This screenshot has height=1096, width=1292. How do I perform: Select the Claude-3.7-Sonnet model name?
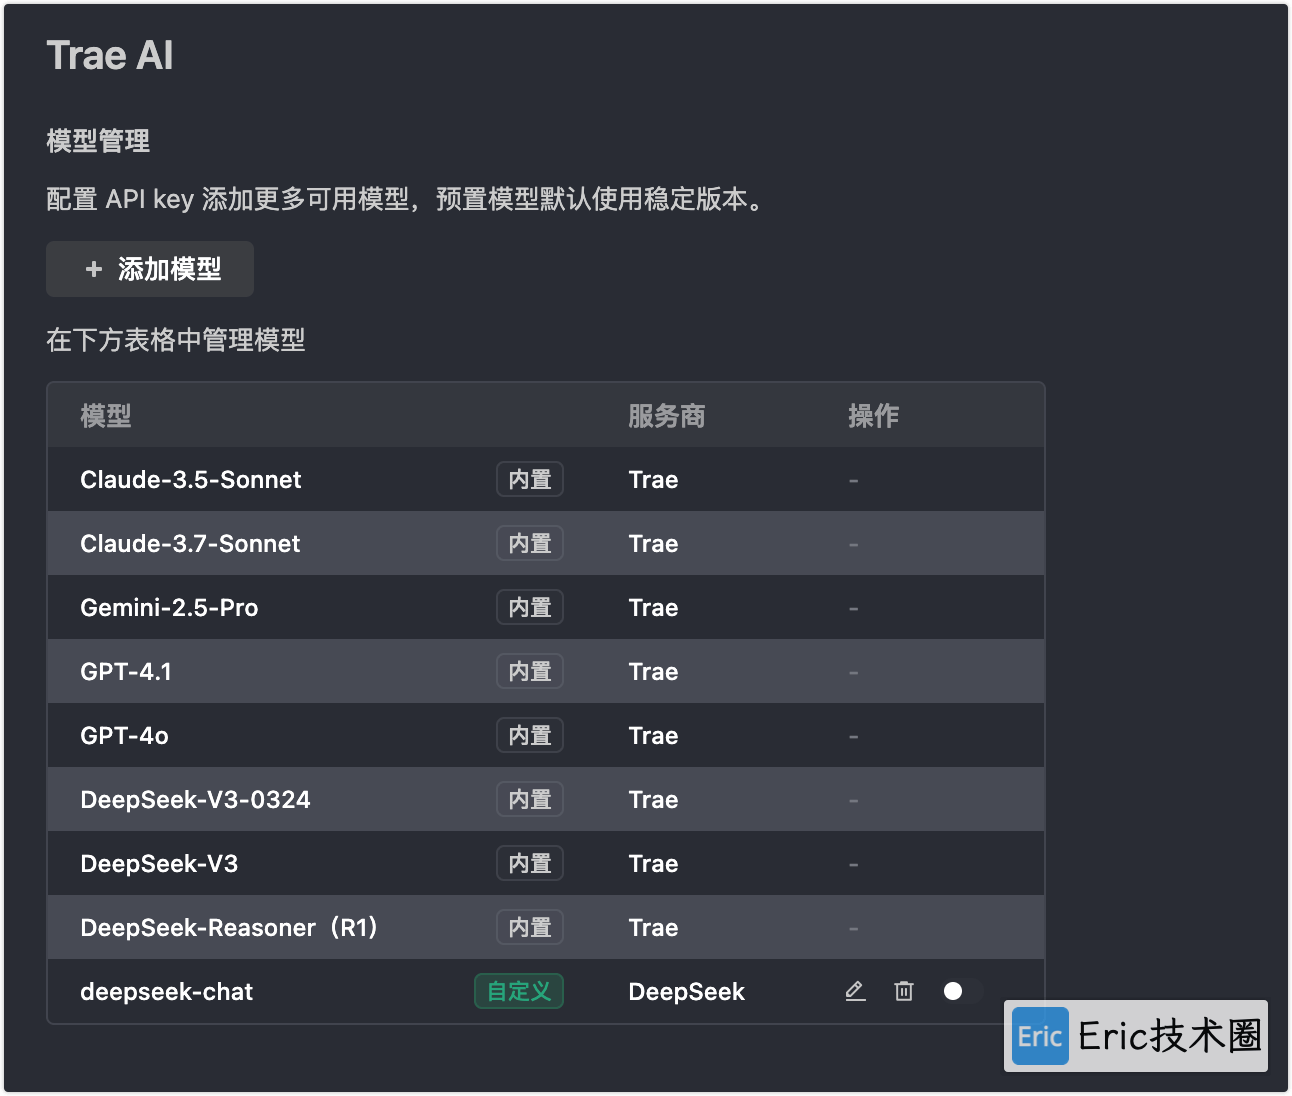pyautogui.click(x=190, y=544)
